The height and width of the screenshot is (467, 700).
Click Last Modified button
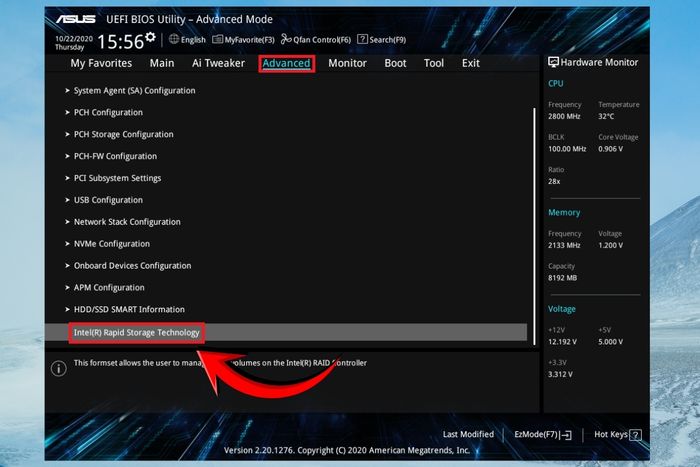click(468, 434)
